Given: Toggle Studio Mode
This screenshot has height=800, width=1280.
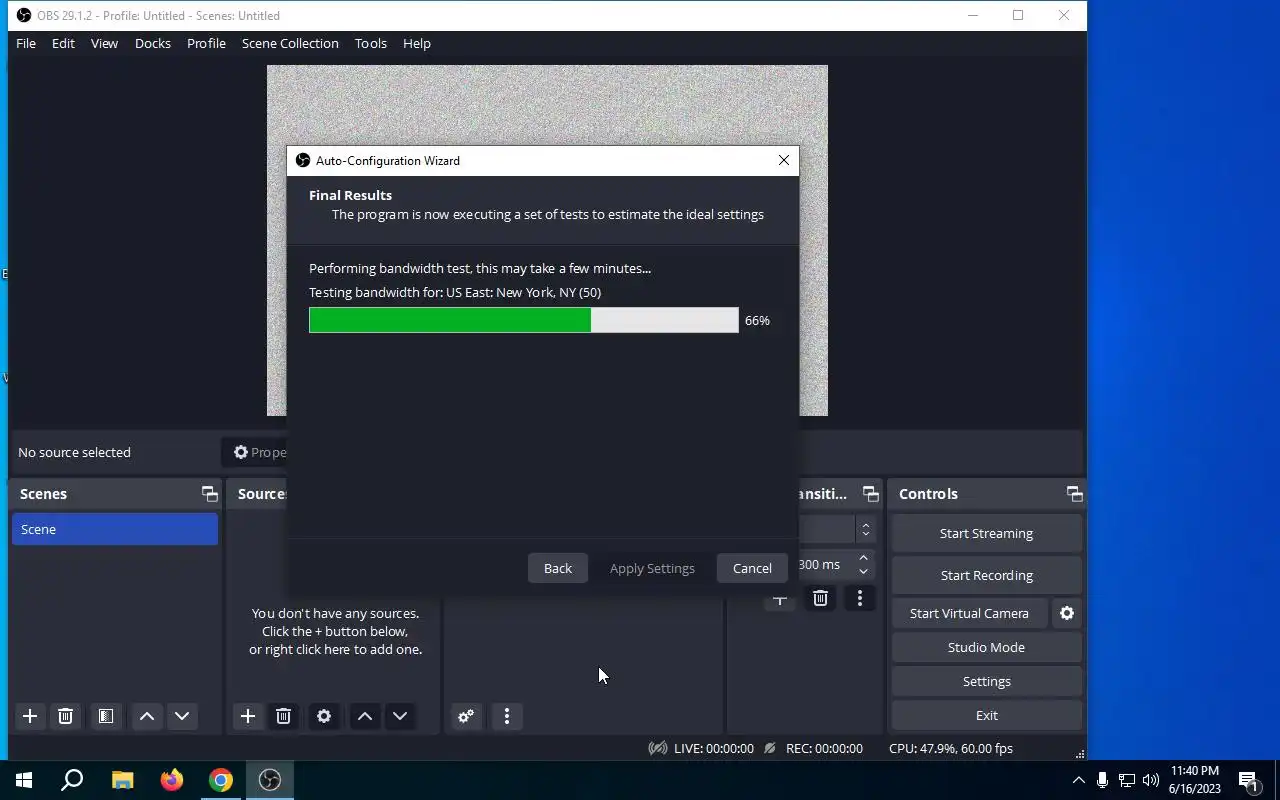Looking at the screenshot, I should point(986,647).
